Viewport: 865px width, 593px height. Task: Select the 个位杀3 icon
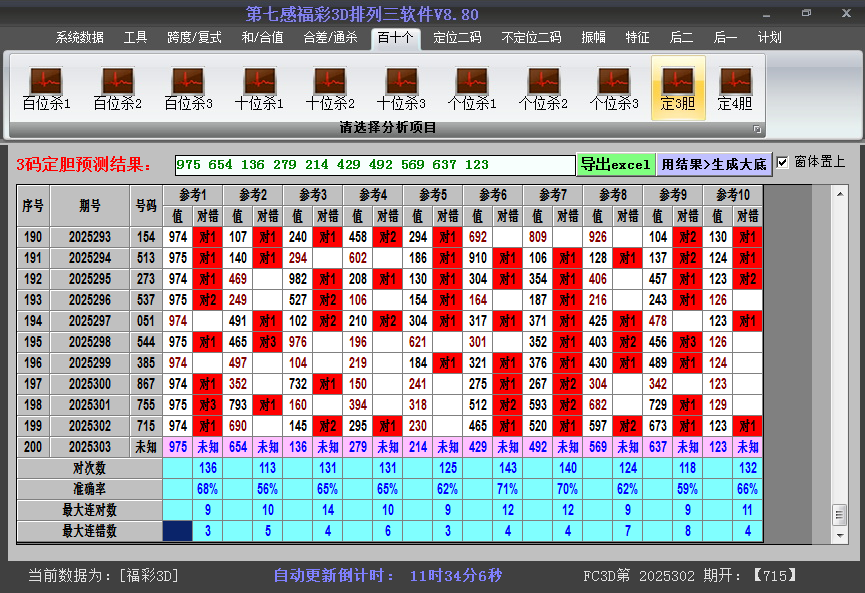coord(614,88)
